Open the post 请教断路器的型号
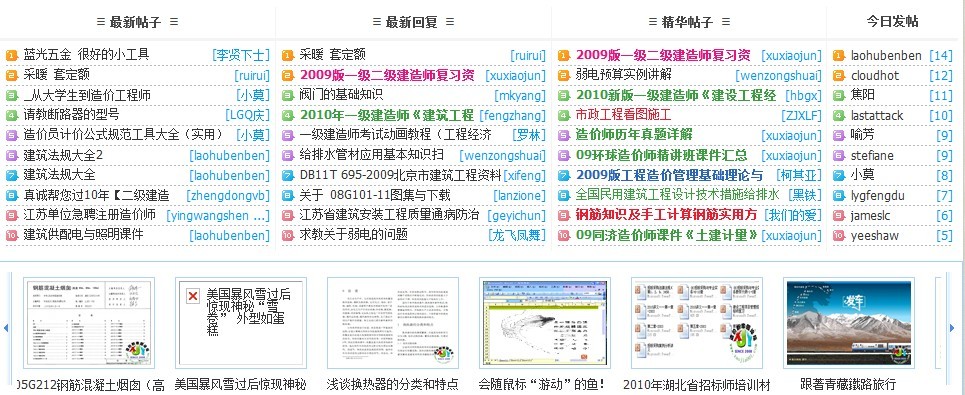The image size is (965, 395). 71,114
